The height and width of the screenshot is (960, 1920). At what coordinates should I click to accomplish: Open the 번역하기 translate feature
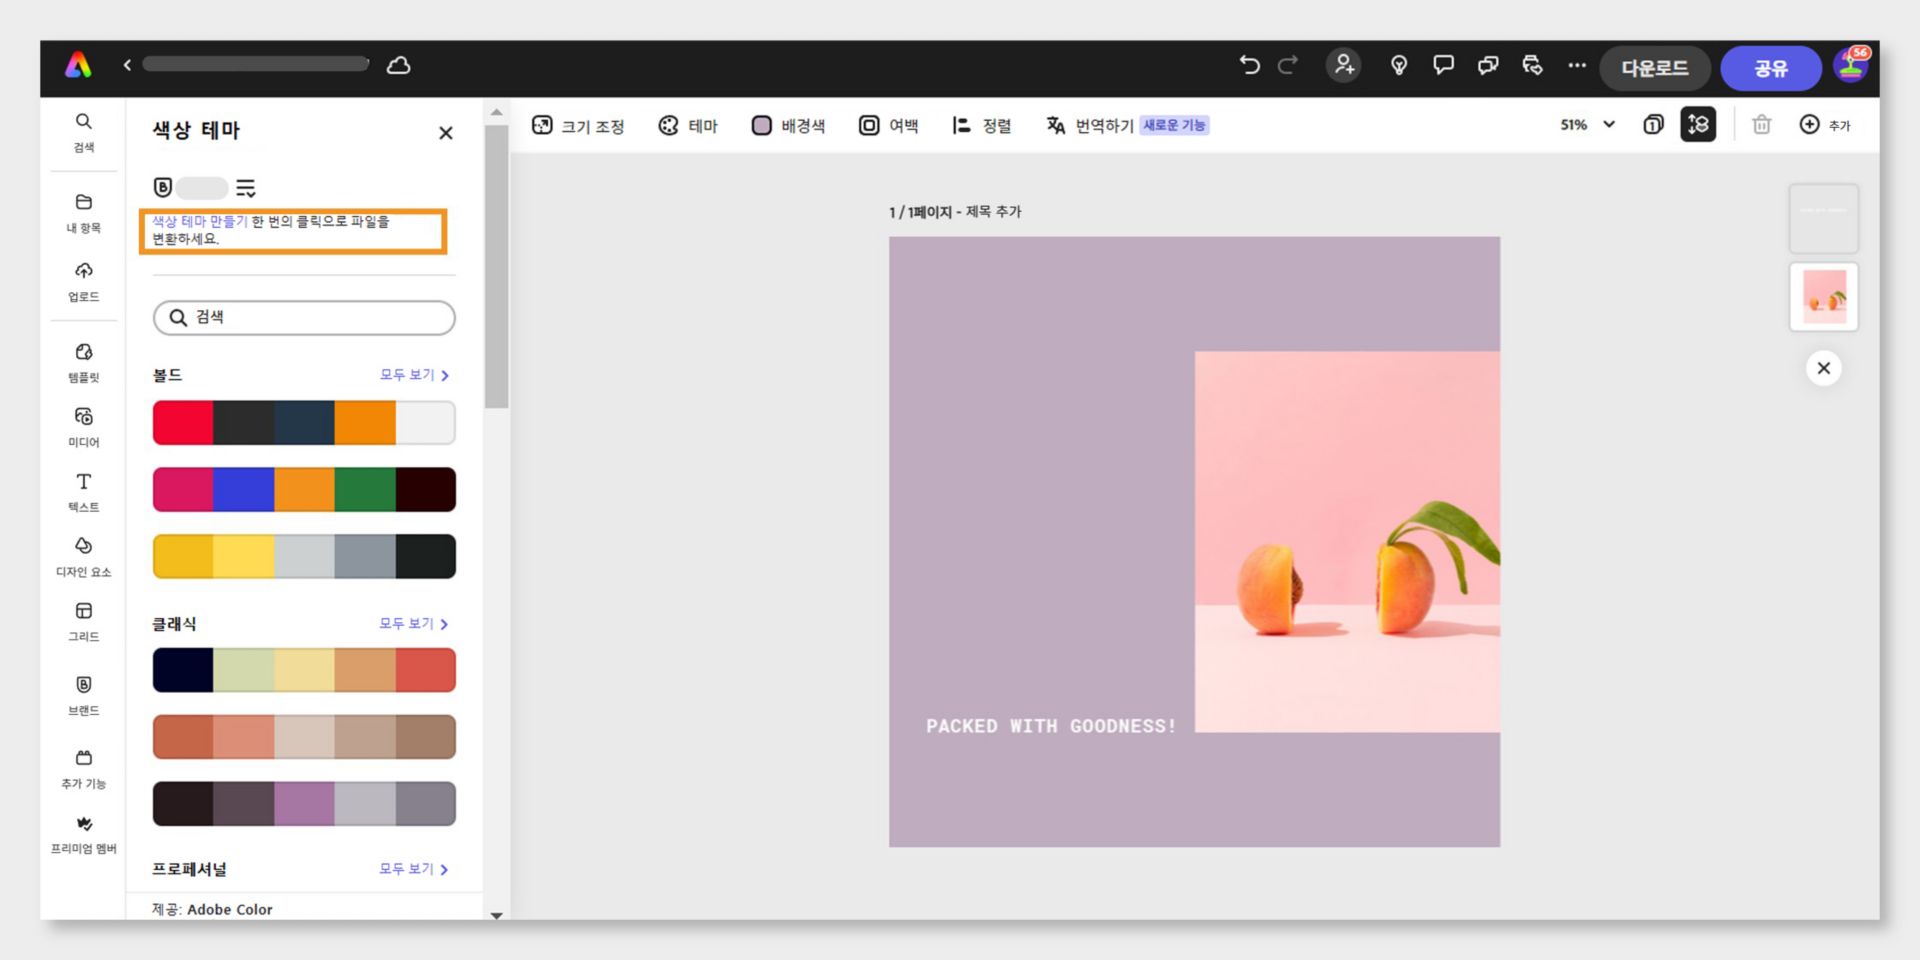[x=1089, y=125]
